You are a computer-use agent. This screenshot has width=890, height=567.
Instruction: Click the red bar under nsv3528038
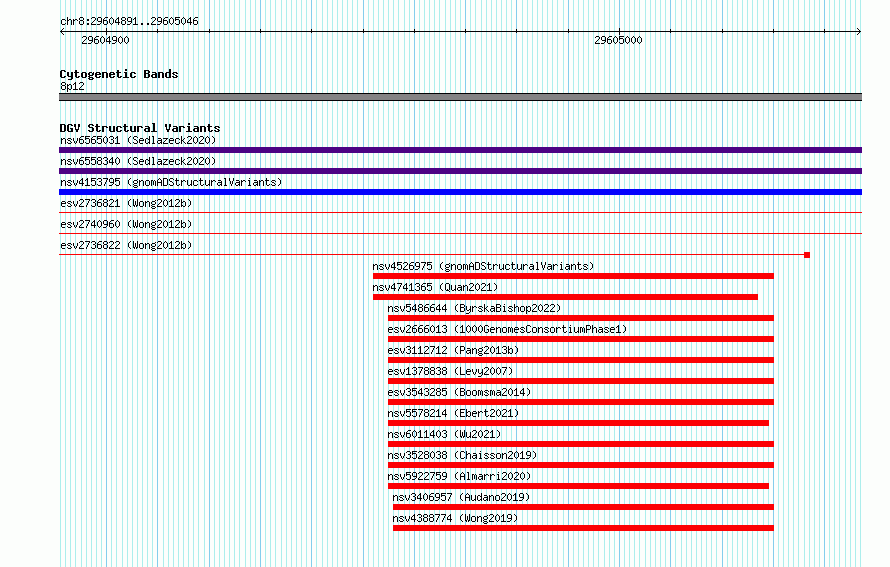[581, 465]
